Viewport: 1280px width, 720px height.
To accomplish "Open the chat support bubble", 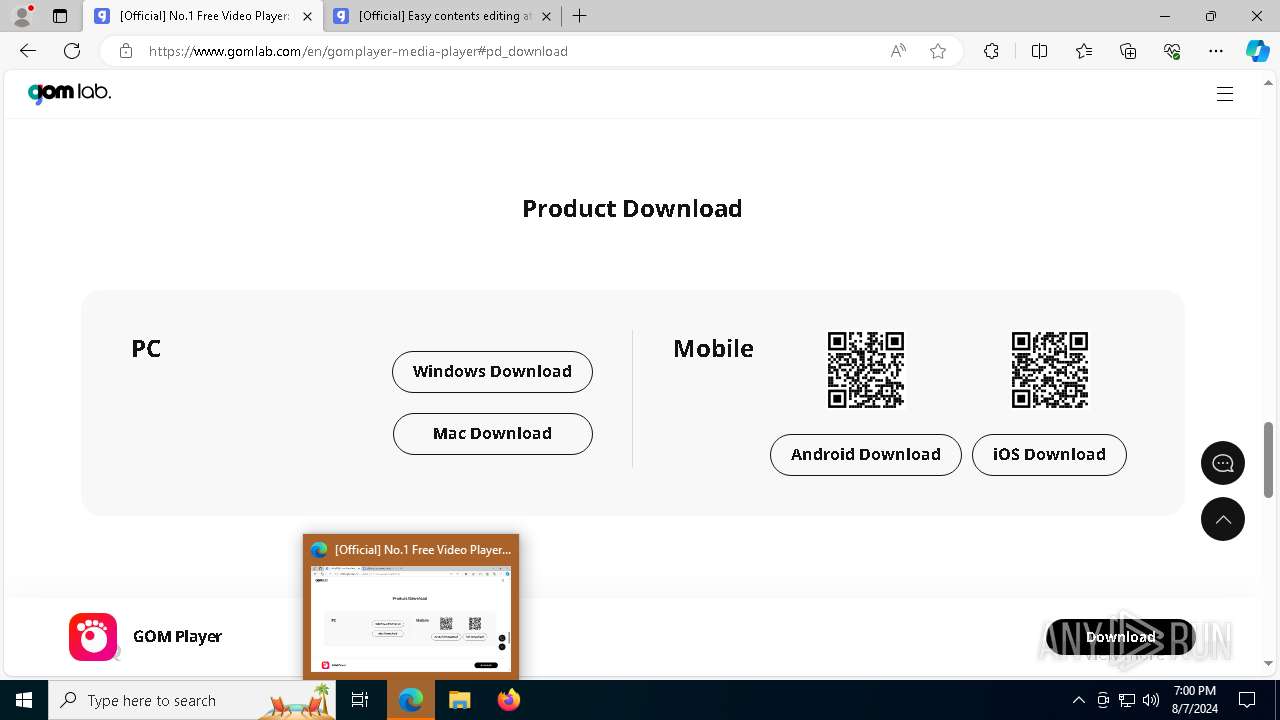I will (1223, 463).
